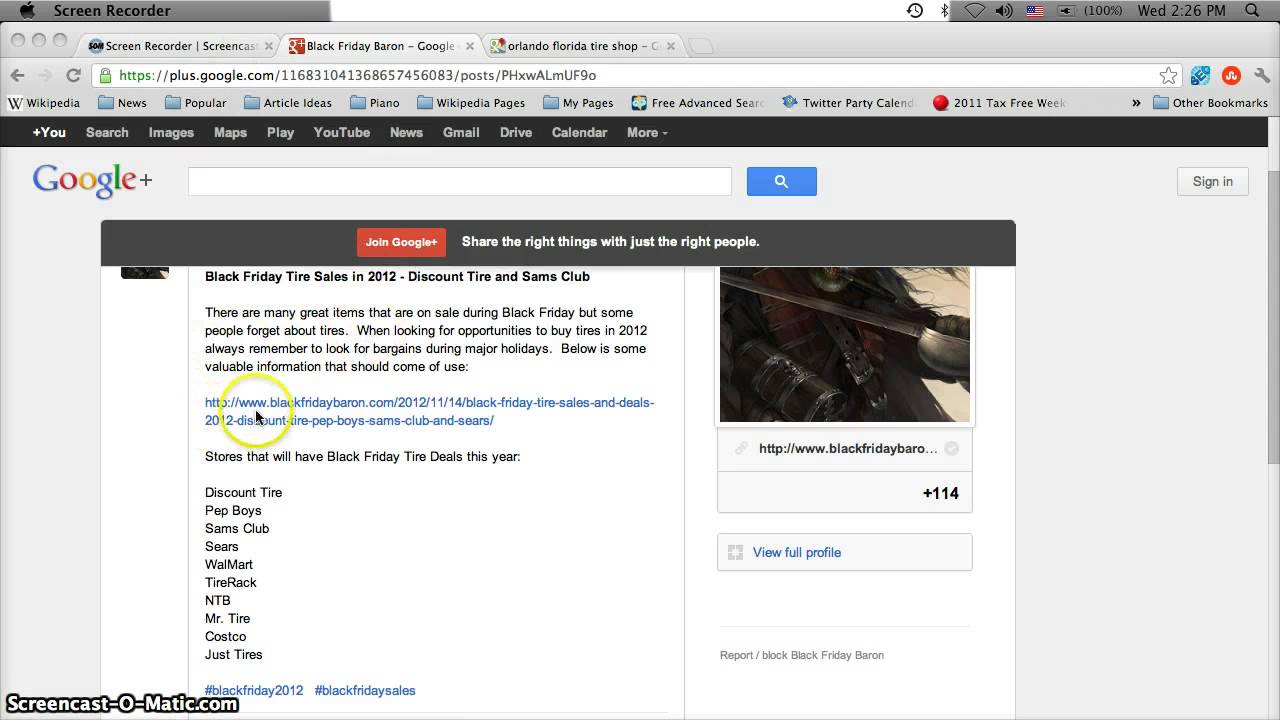Click the Google+ logo

92,180
